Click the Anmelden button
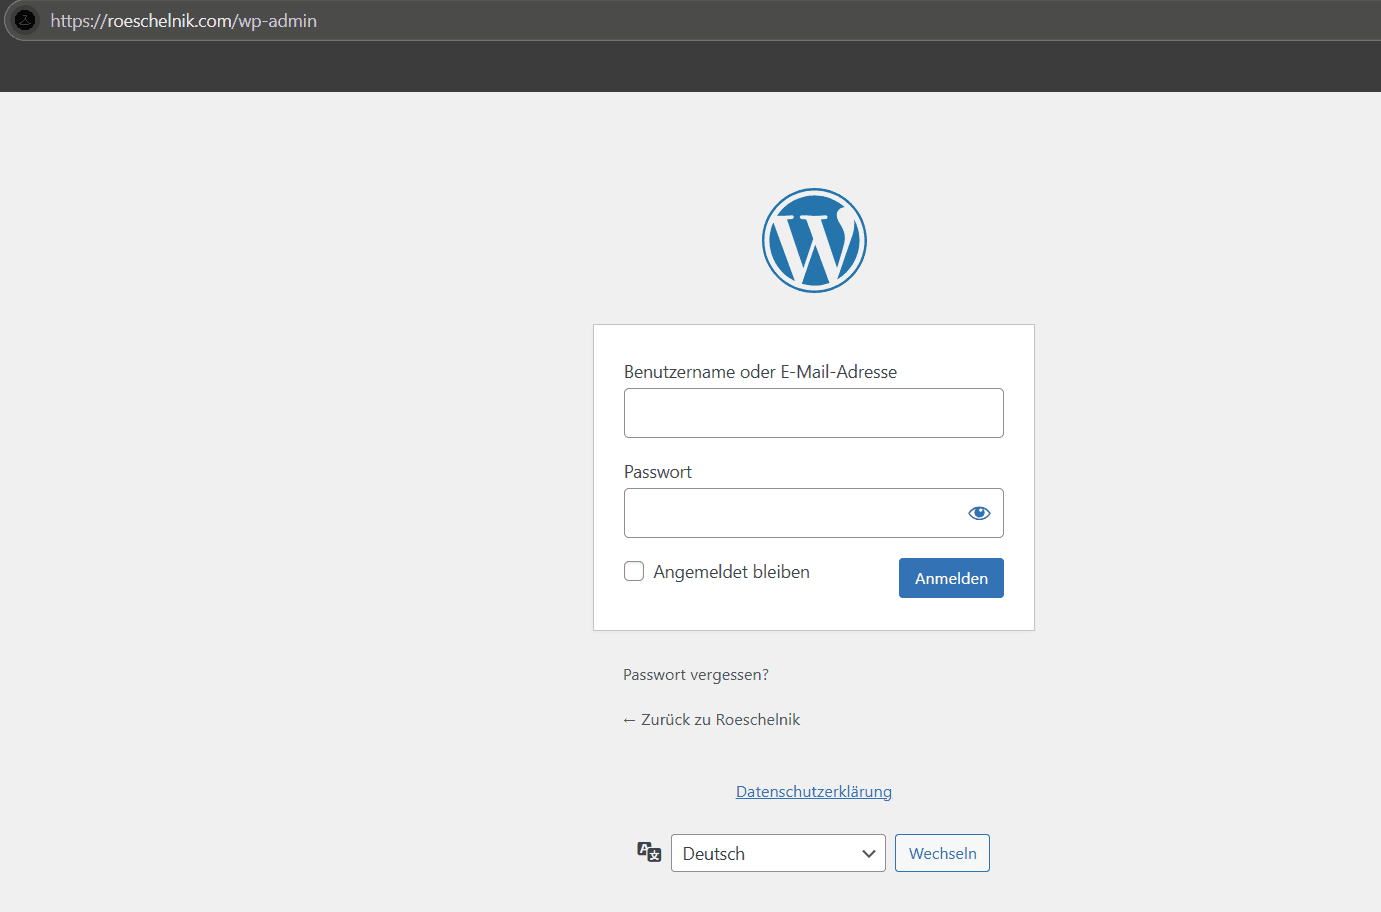Viewport: 1381px width, 912px height. [x=951, y=578]
